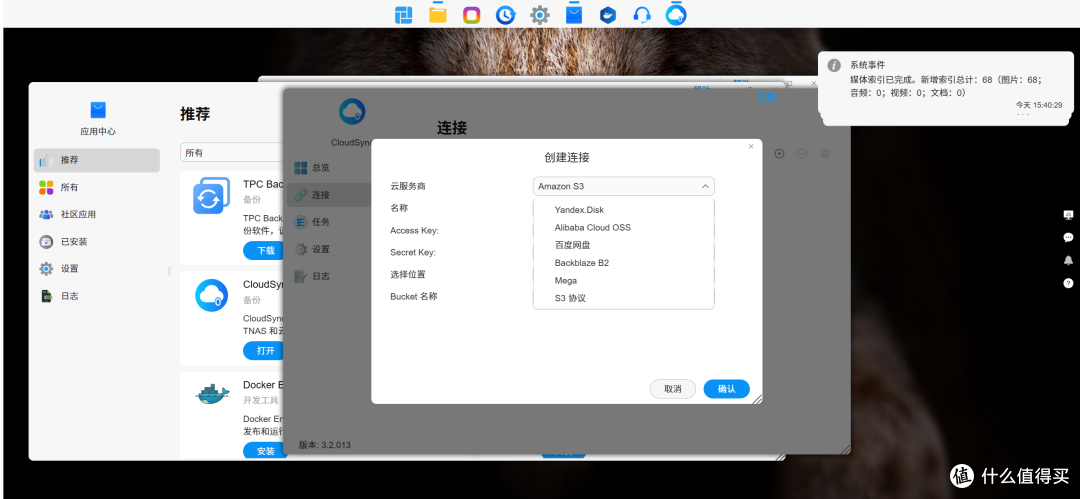The width and height of the screenshot is (1080, 499).
Task: Click the 连接 heading in CloudSync window
Action: pos(452,128)
